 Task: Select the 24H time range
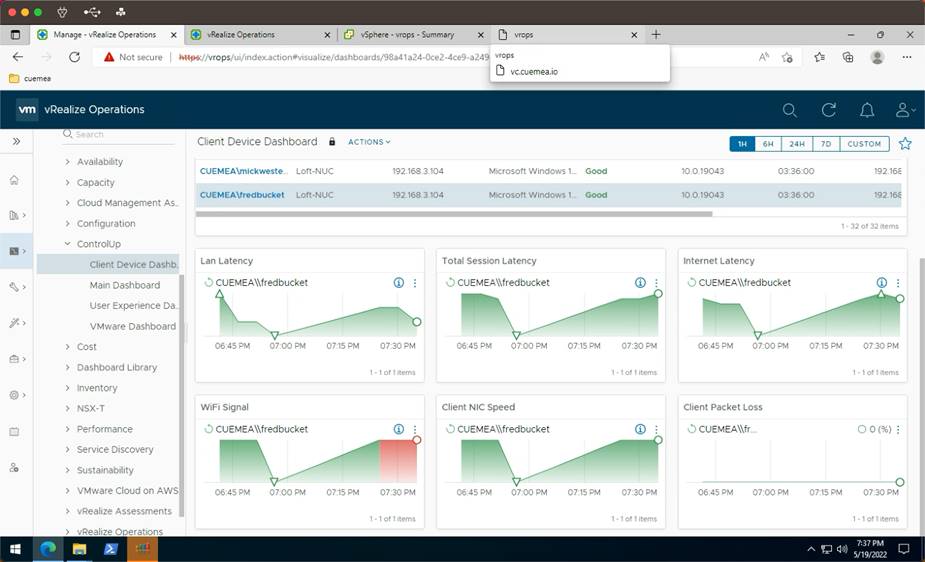[796, 143]
